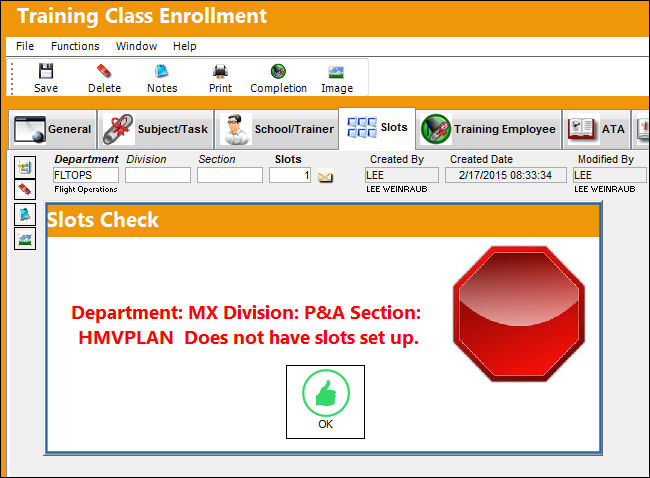Viewport: 650px width, 478px height.
Task: Click the Slots number field
Action: click(x=290, y=175)
